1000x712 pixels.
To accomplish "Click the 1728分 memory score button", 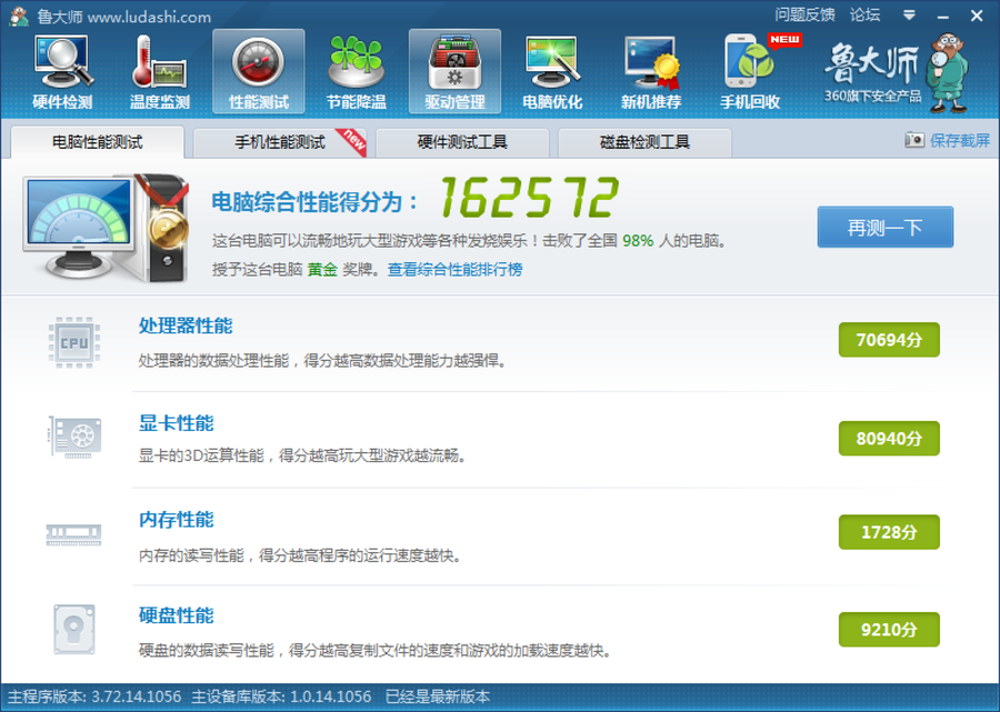I will point(889,532).
